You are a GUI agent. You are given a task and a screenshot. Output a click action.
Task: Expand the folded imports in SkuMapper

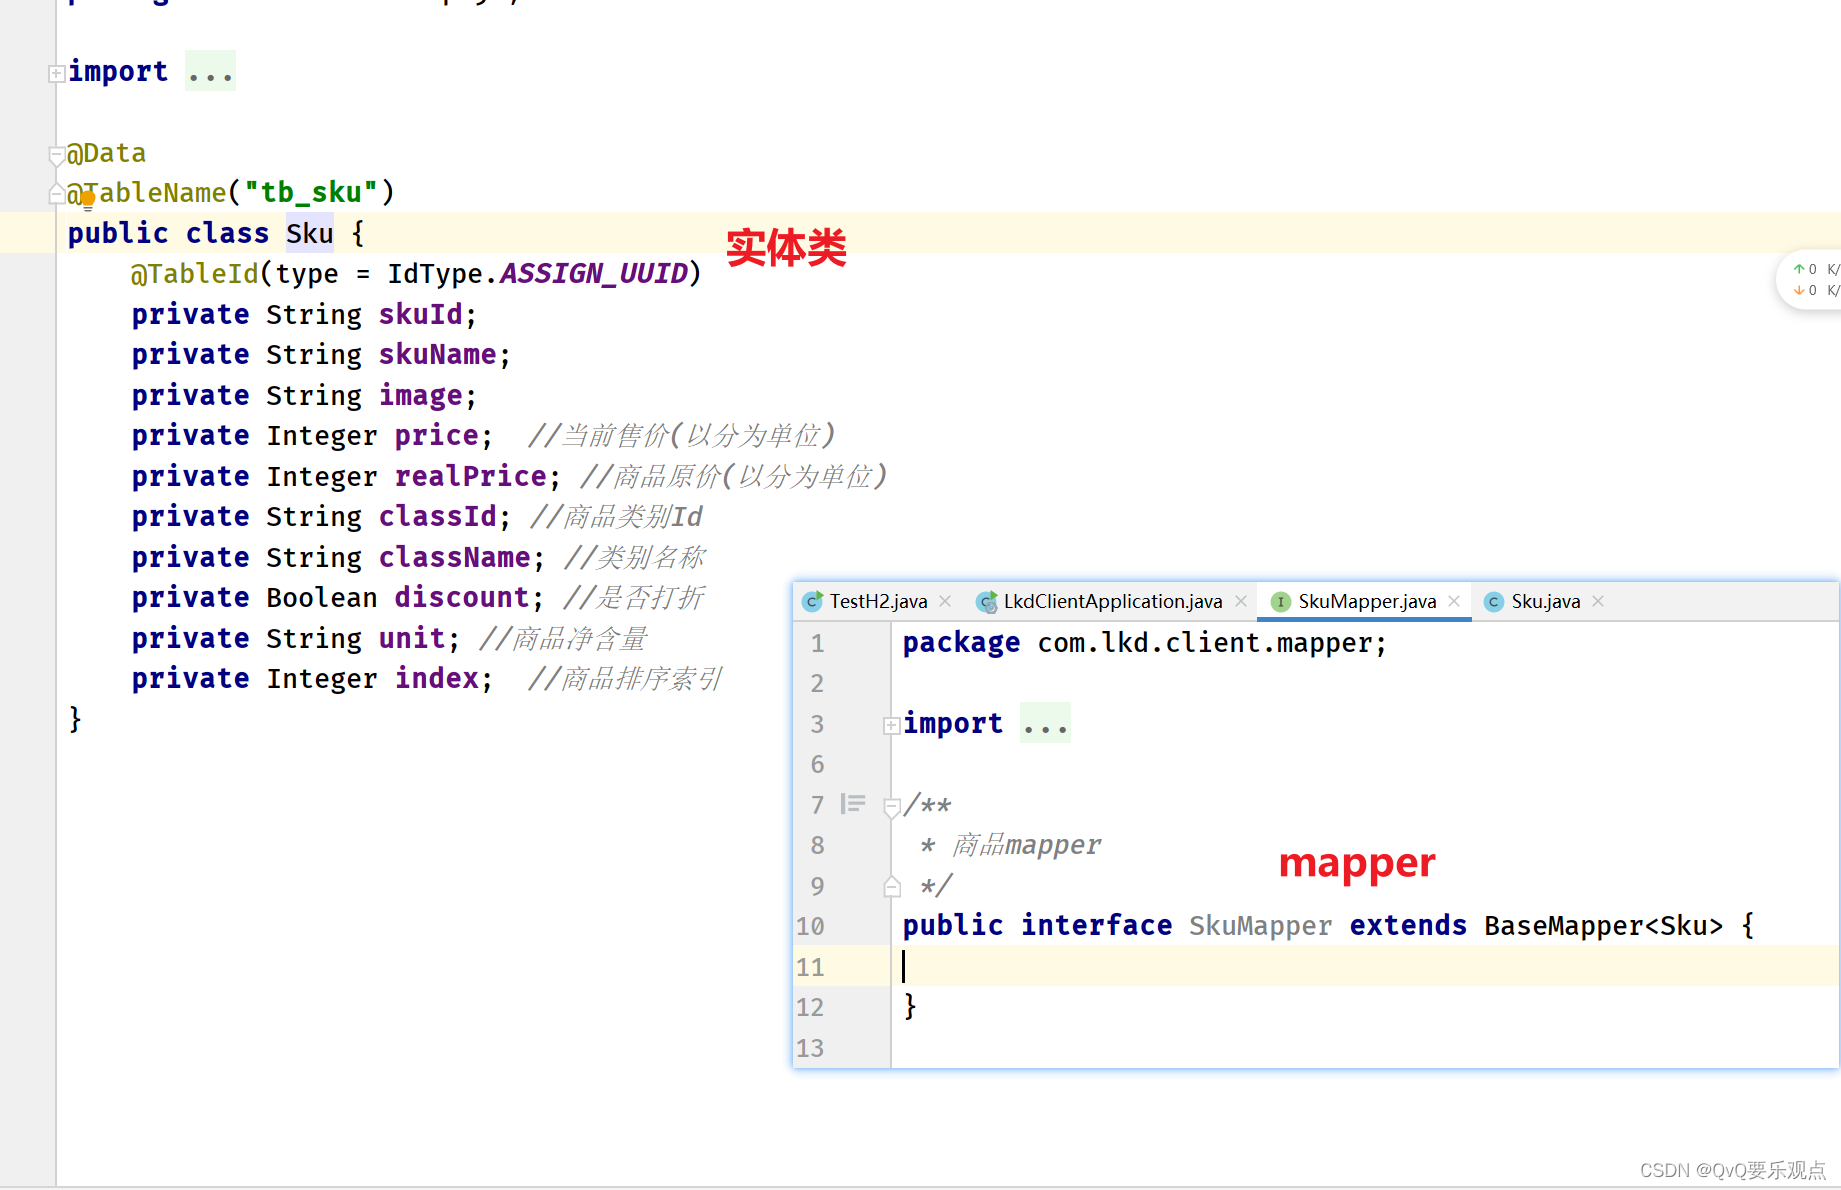891,725
